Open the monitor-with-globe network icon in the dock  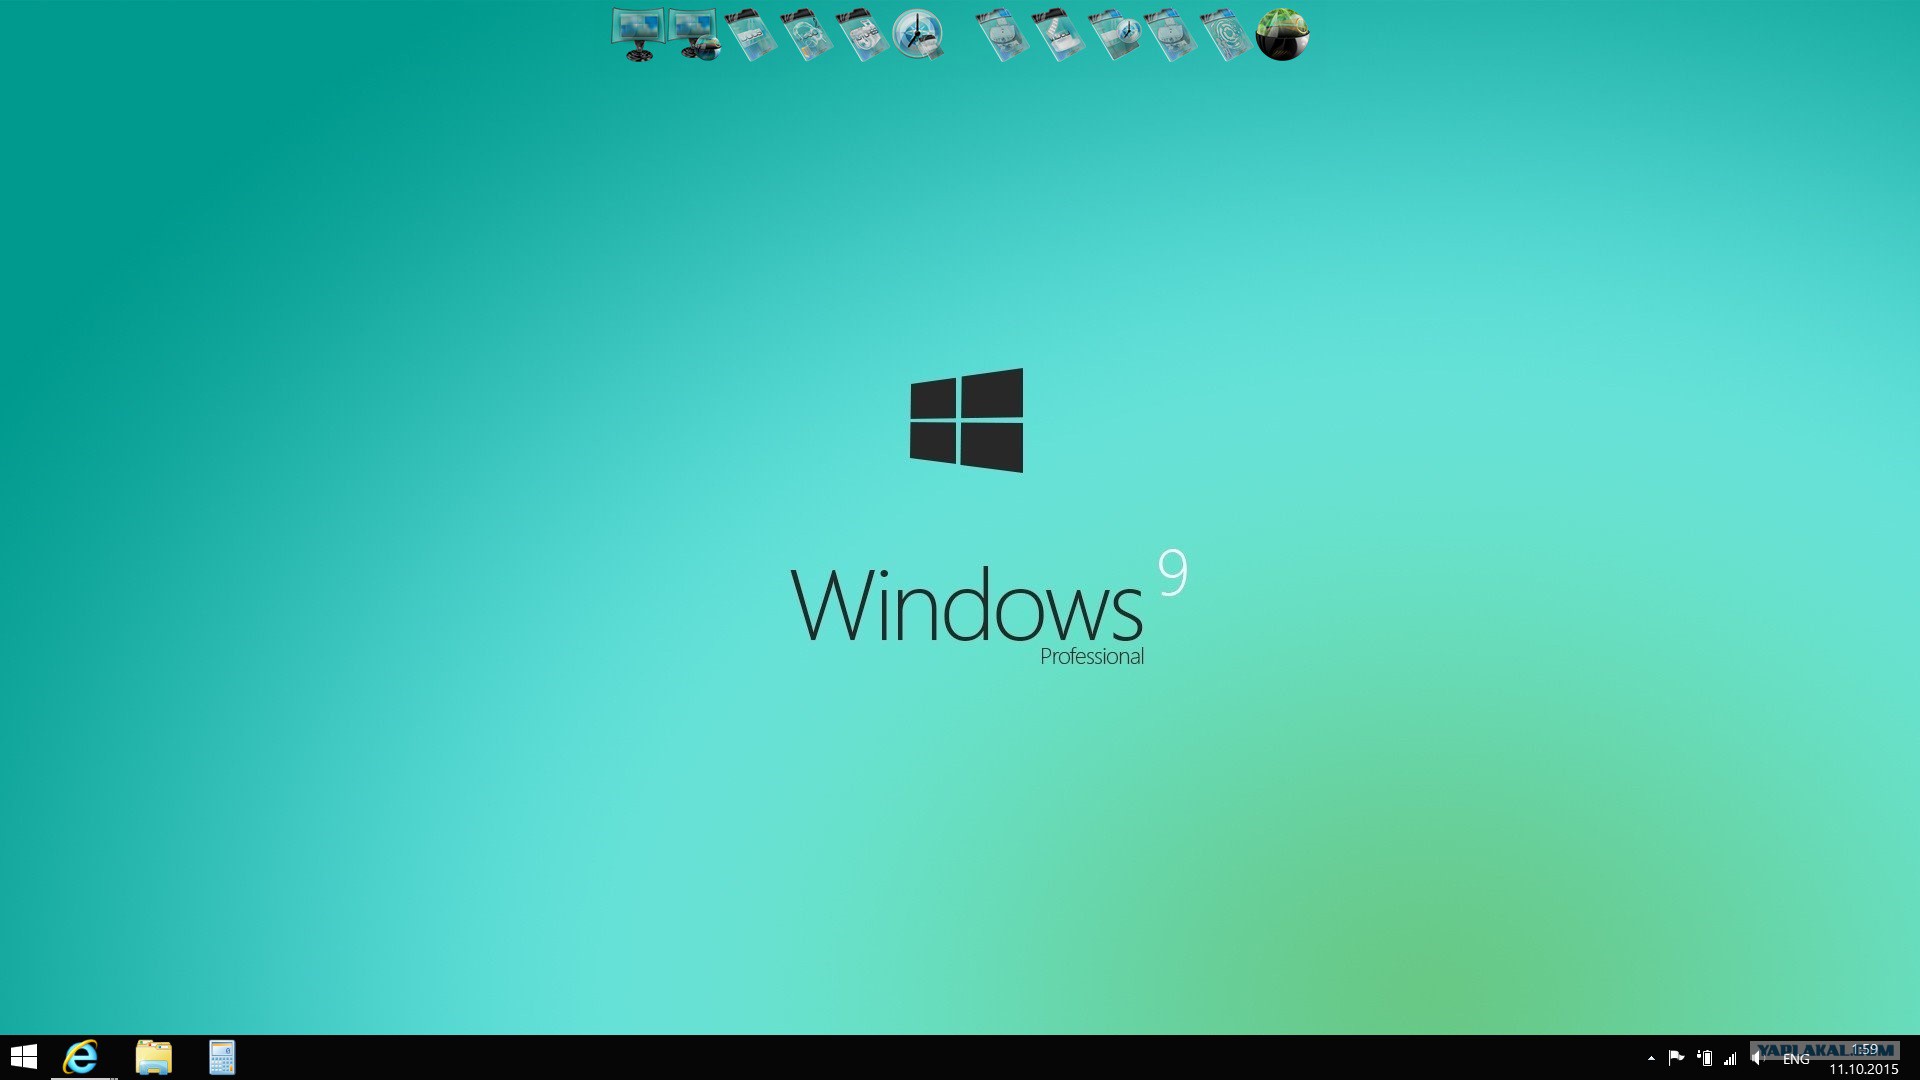click(x=695, y=35)
